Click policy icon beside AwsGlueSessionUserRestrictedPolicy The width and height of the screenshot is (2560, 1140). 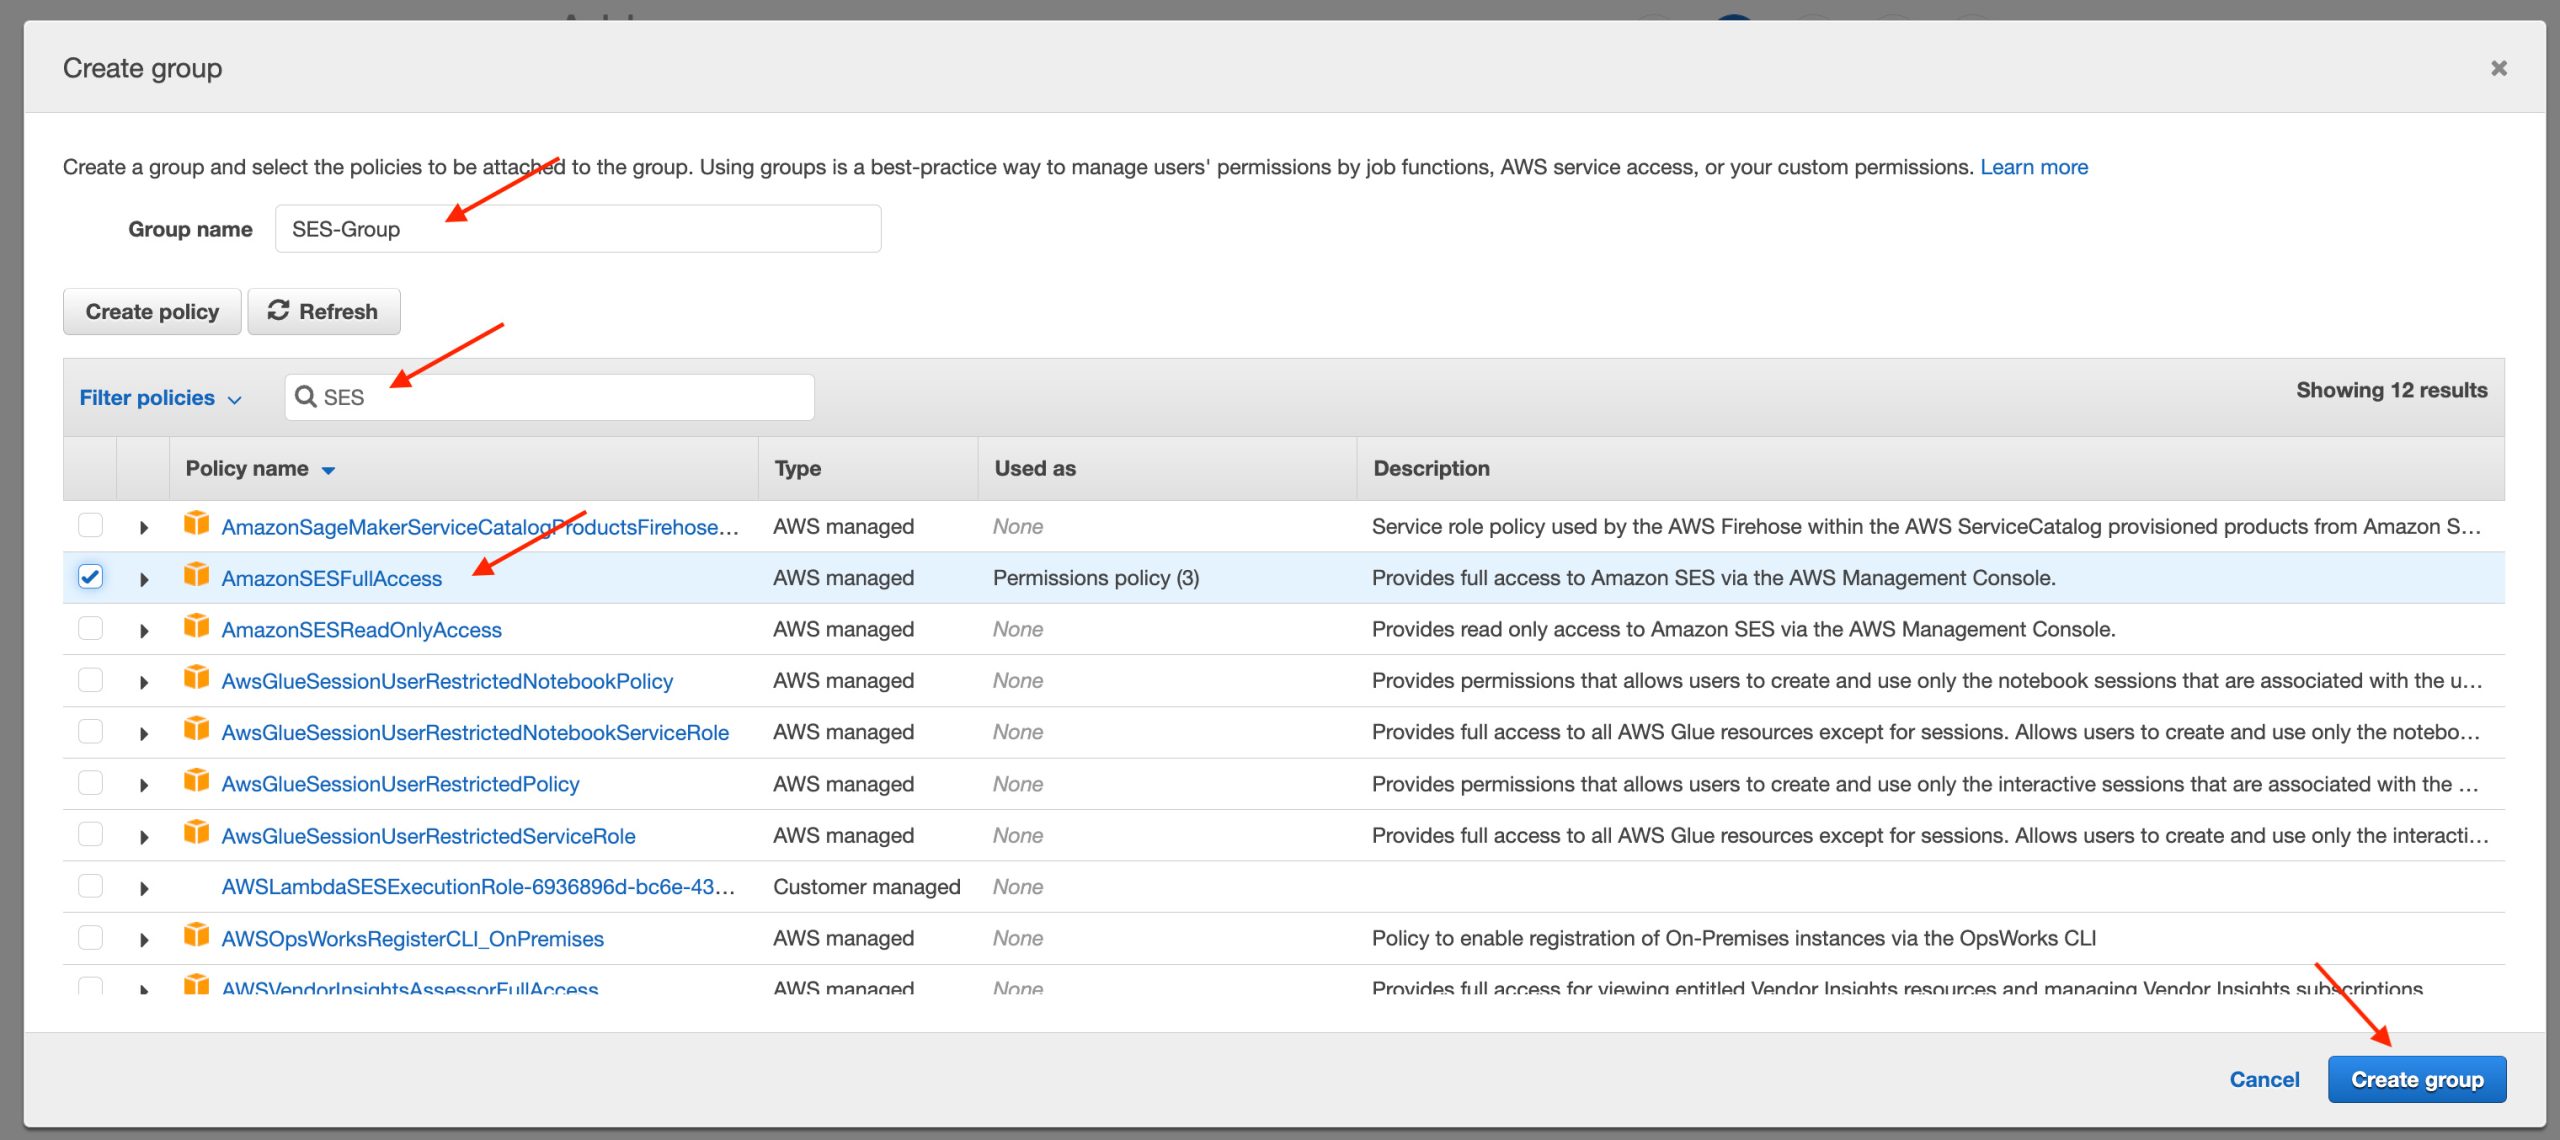pos(197,781)
